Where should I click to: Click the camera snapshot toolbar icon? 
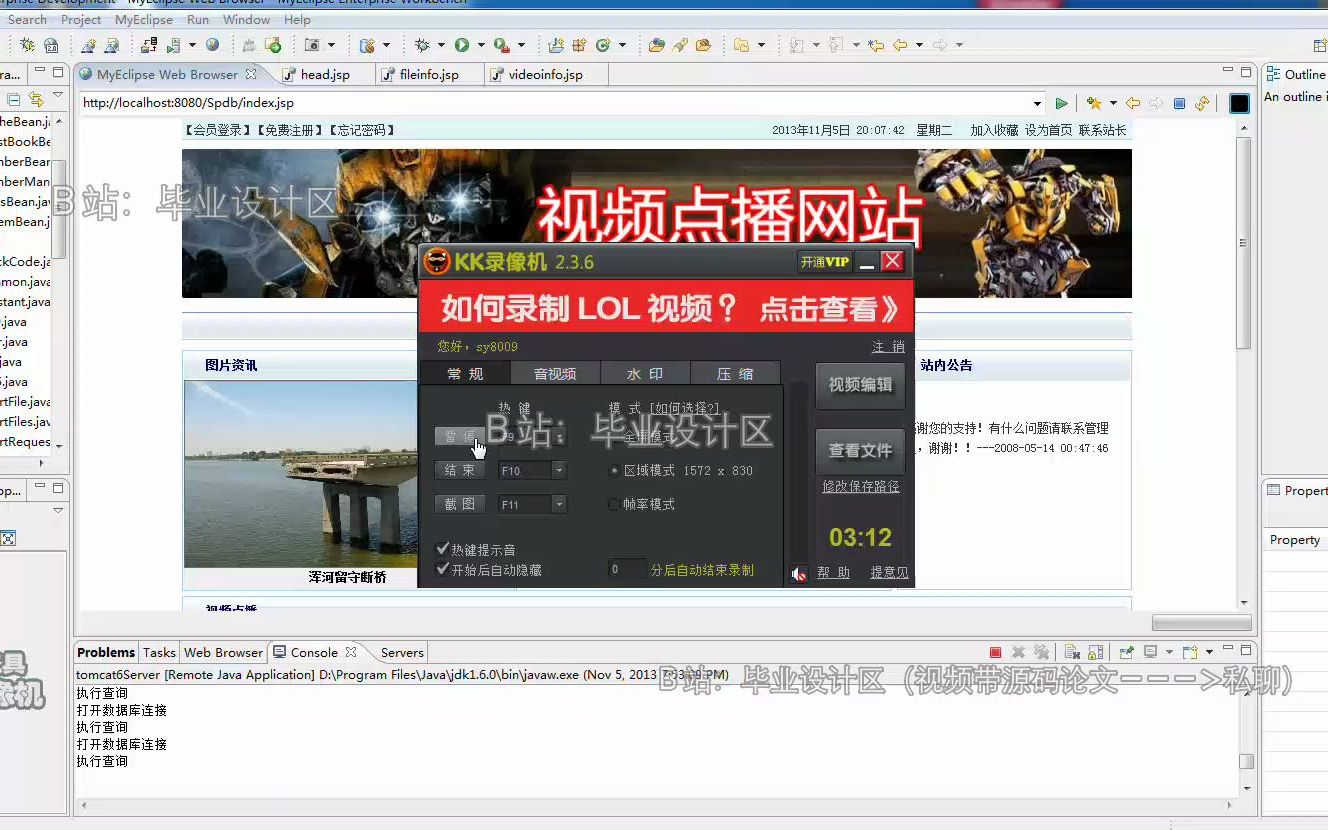tap(311, 45)
